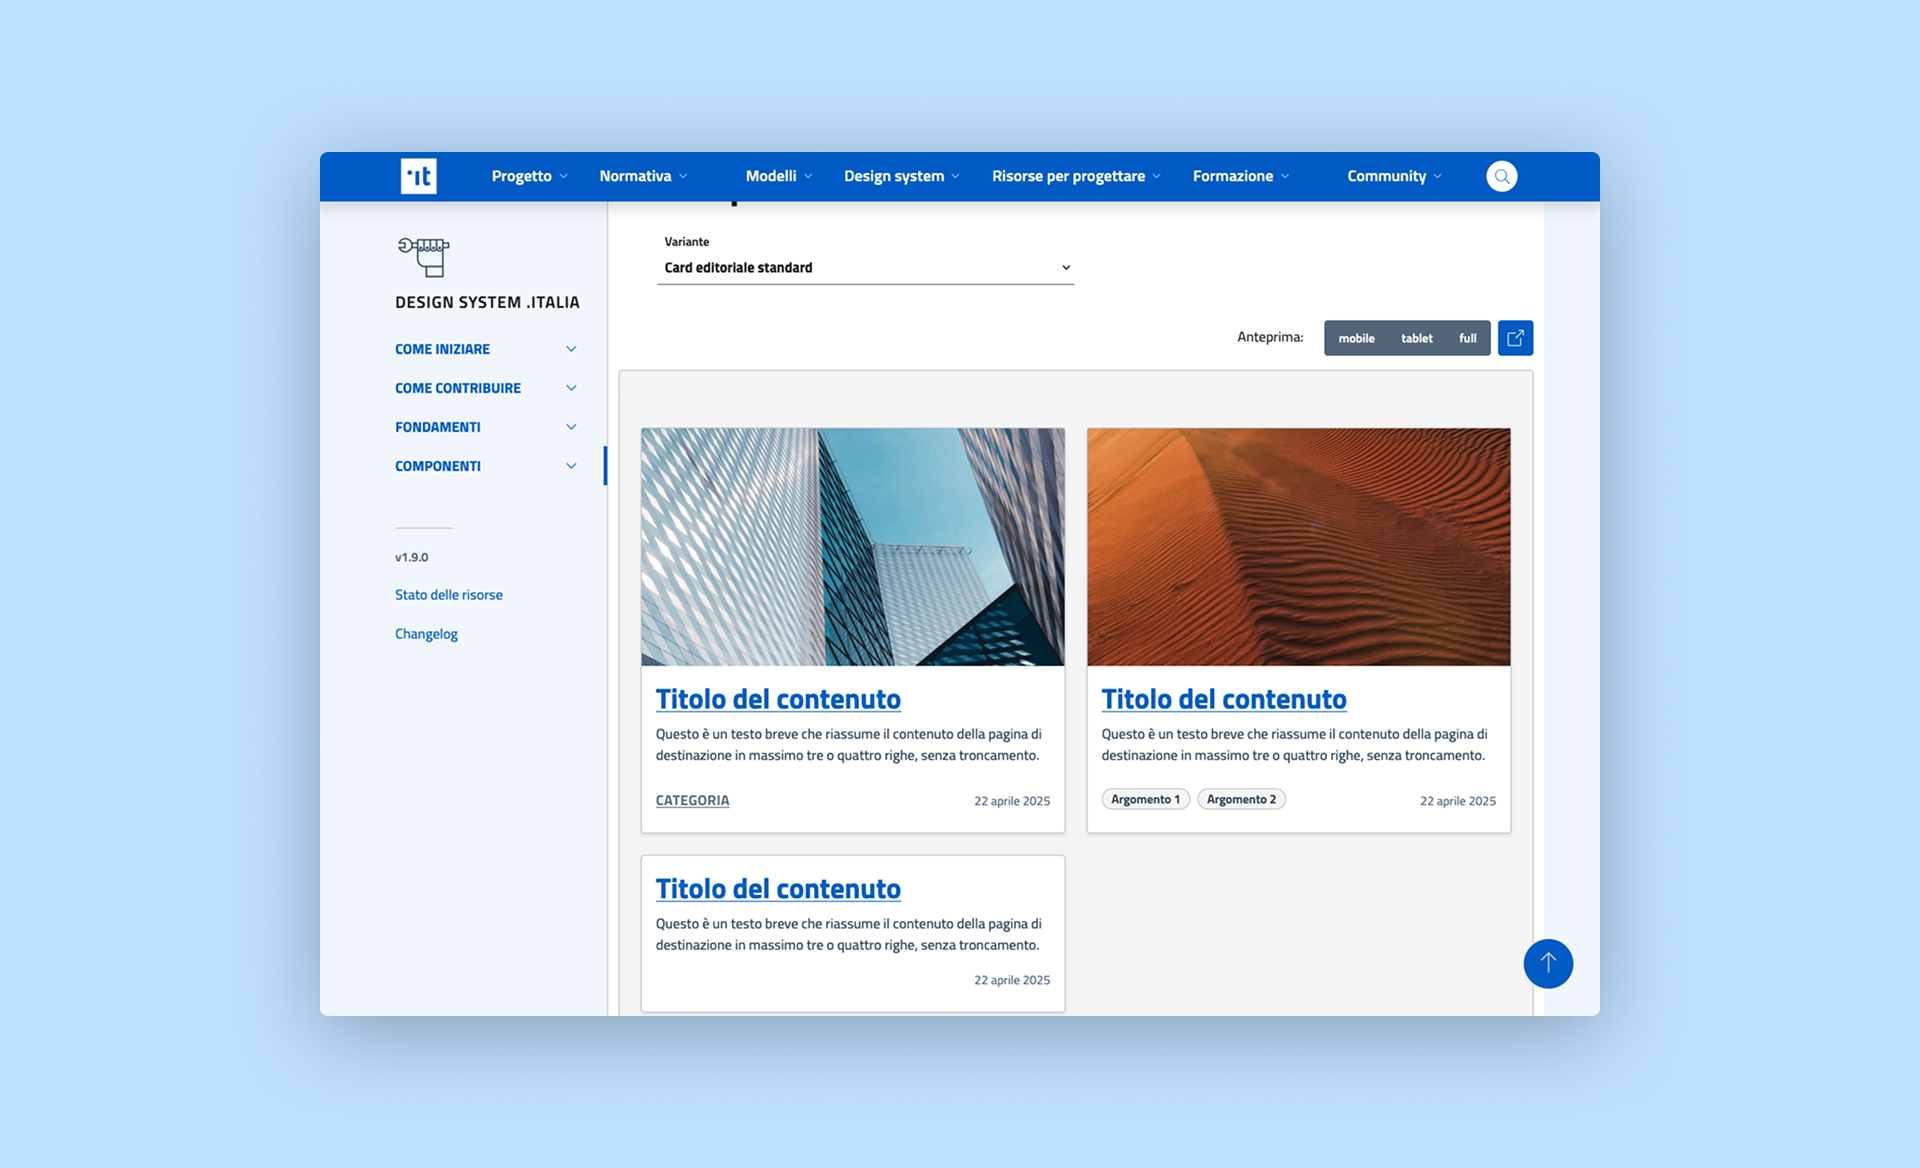Switch preview to full width

pyautogui.click(x=1467, y=338)
